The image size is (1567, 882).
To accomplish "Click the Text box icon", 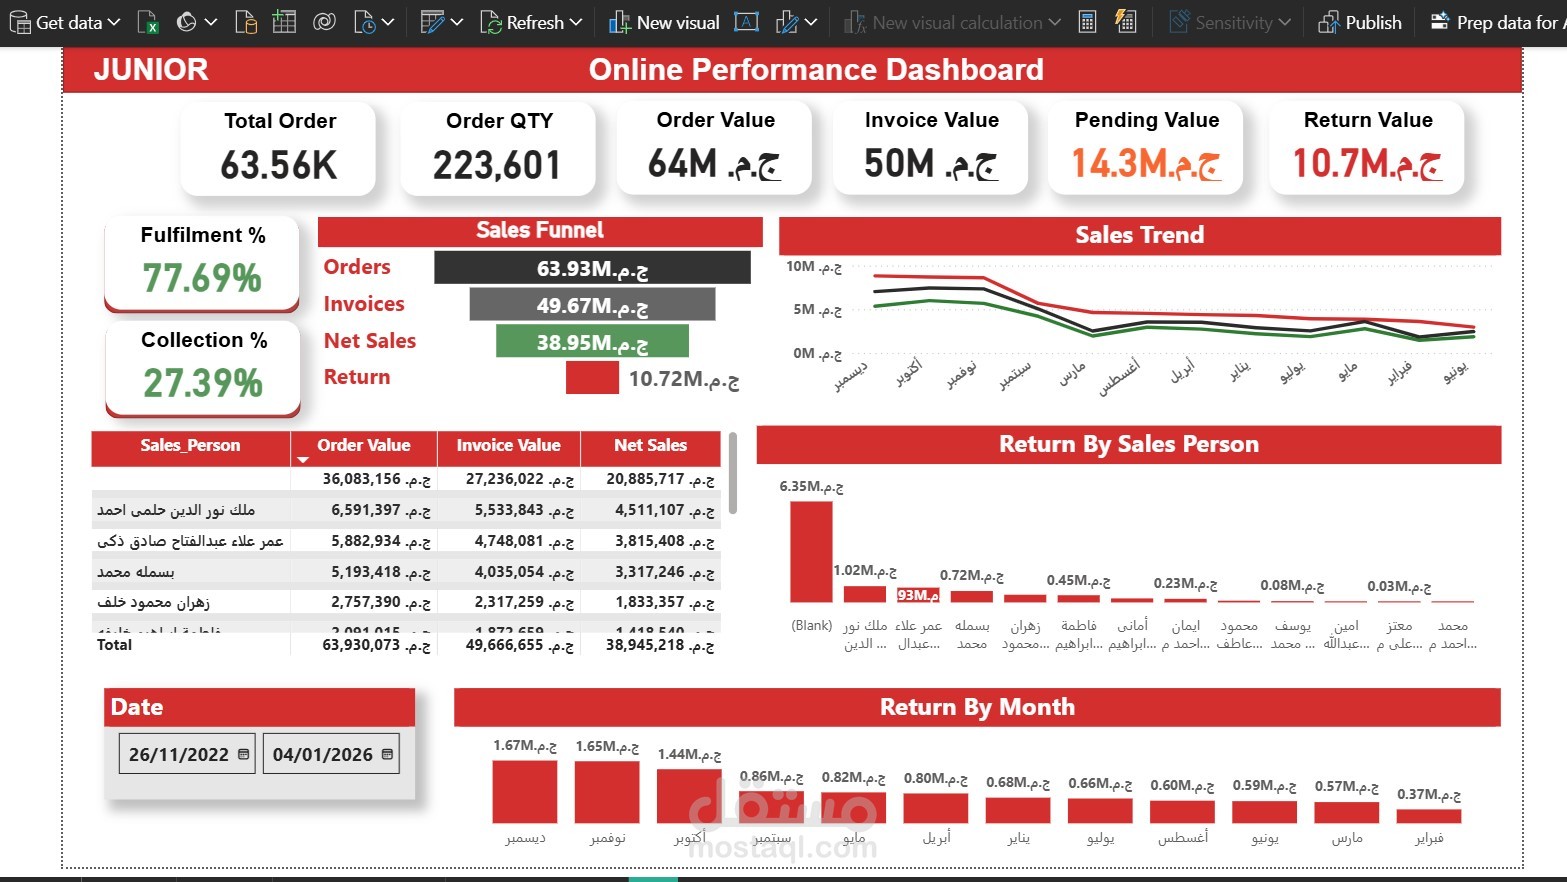I will point(746,22).
